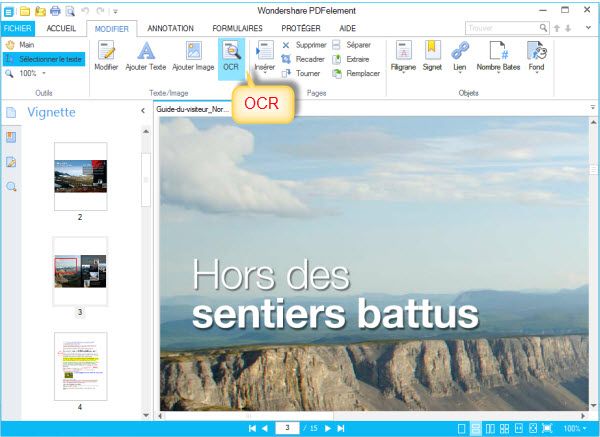Open document tab list dropdown at right
The image size is (600, 437).
click(x=593, y=108)
